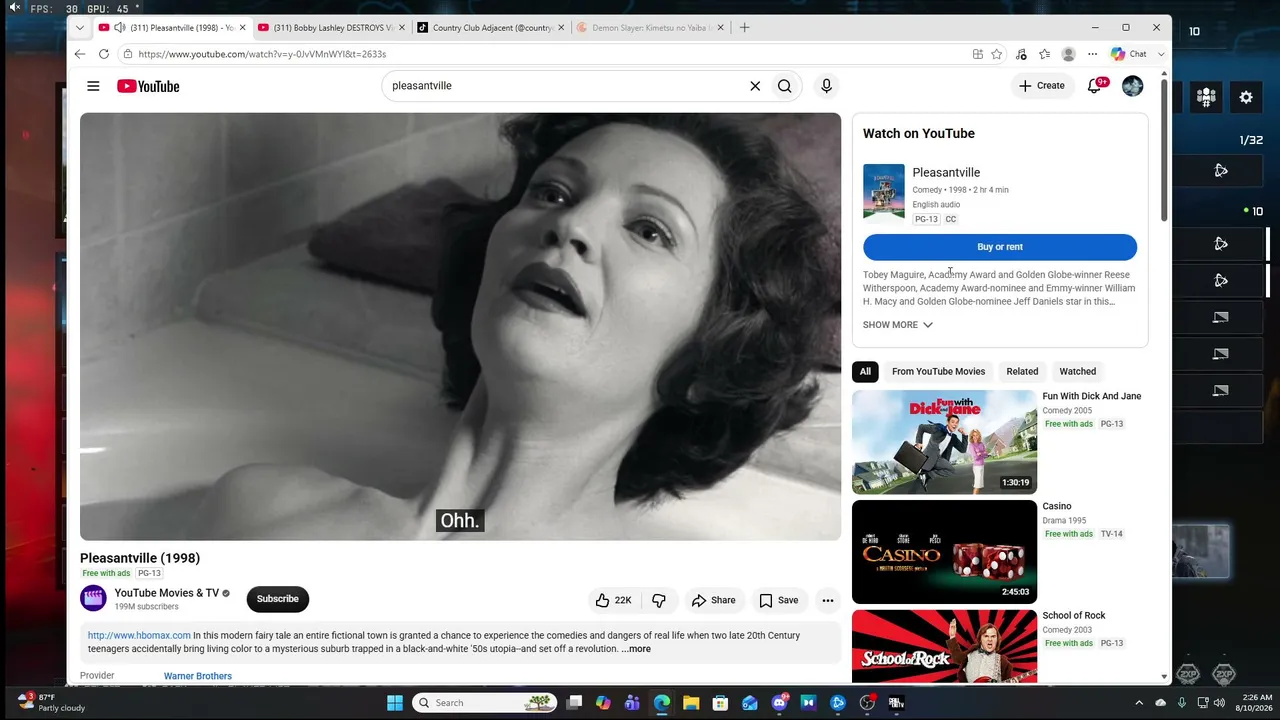1280x720 pixels.
Task: Focus the YouTube search input field
Action: point(565,86)
